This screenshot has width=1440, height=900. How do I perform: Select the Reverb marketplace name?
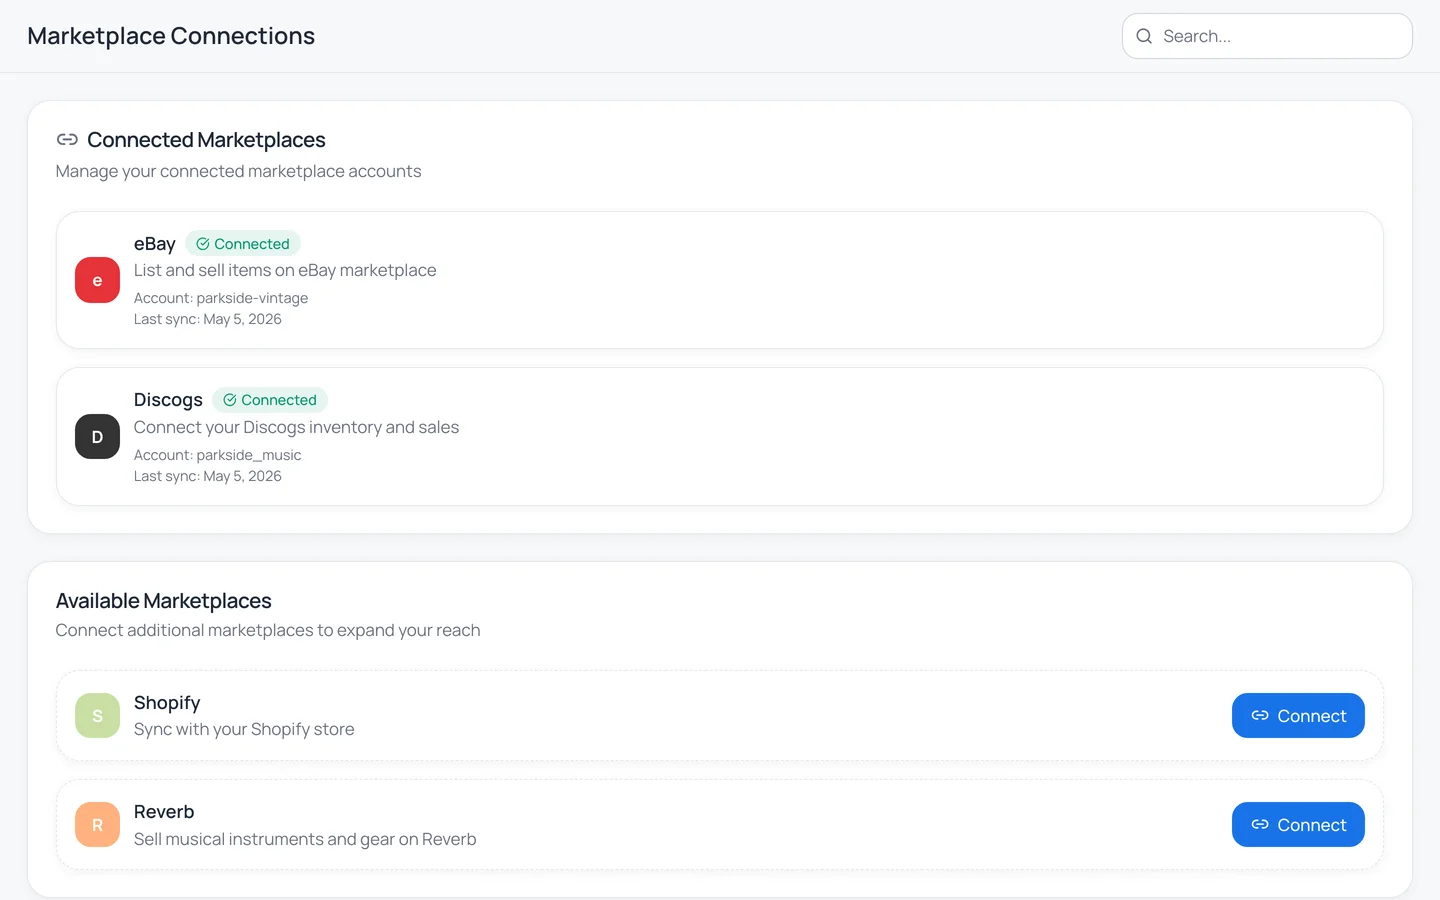164,812
